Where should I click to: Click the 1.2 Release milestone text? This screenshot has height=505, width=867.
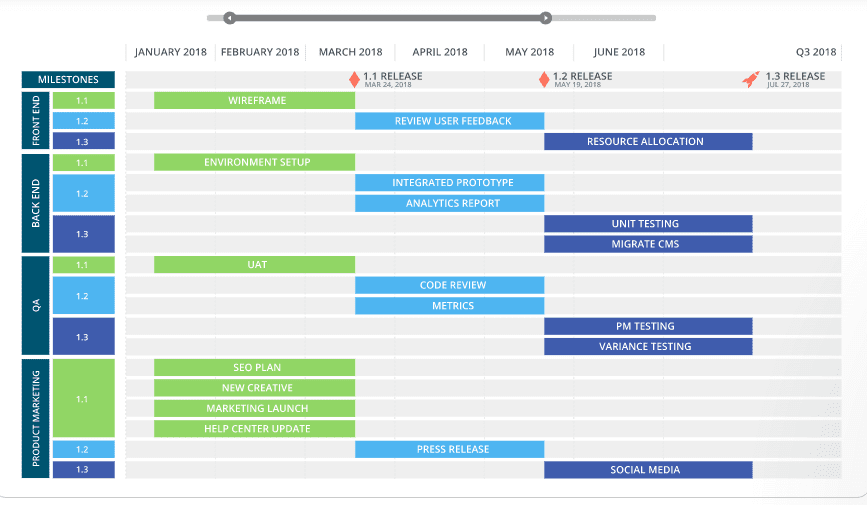(x=583, y=76)
